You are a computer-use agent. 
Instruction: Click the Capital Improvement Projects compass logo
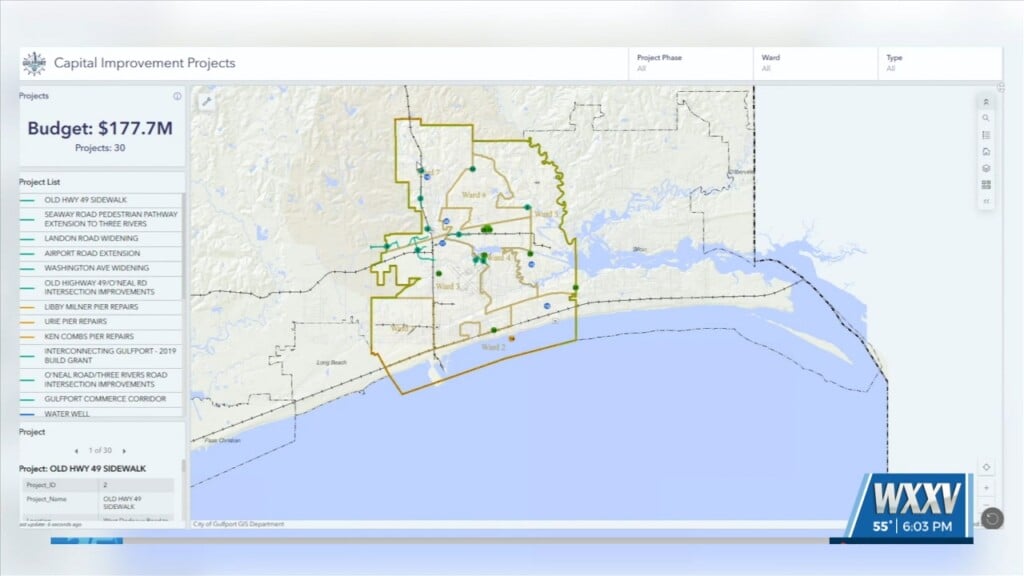pos(35,63)
